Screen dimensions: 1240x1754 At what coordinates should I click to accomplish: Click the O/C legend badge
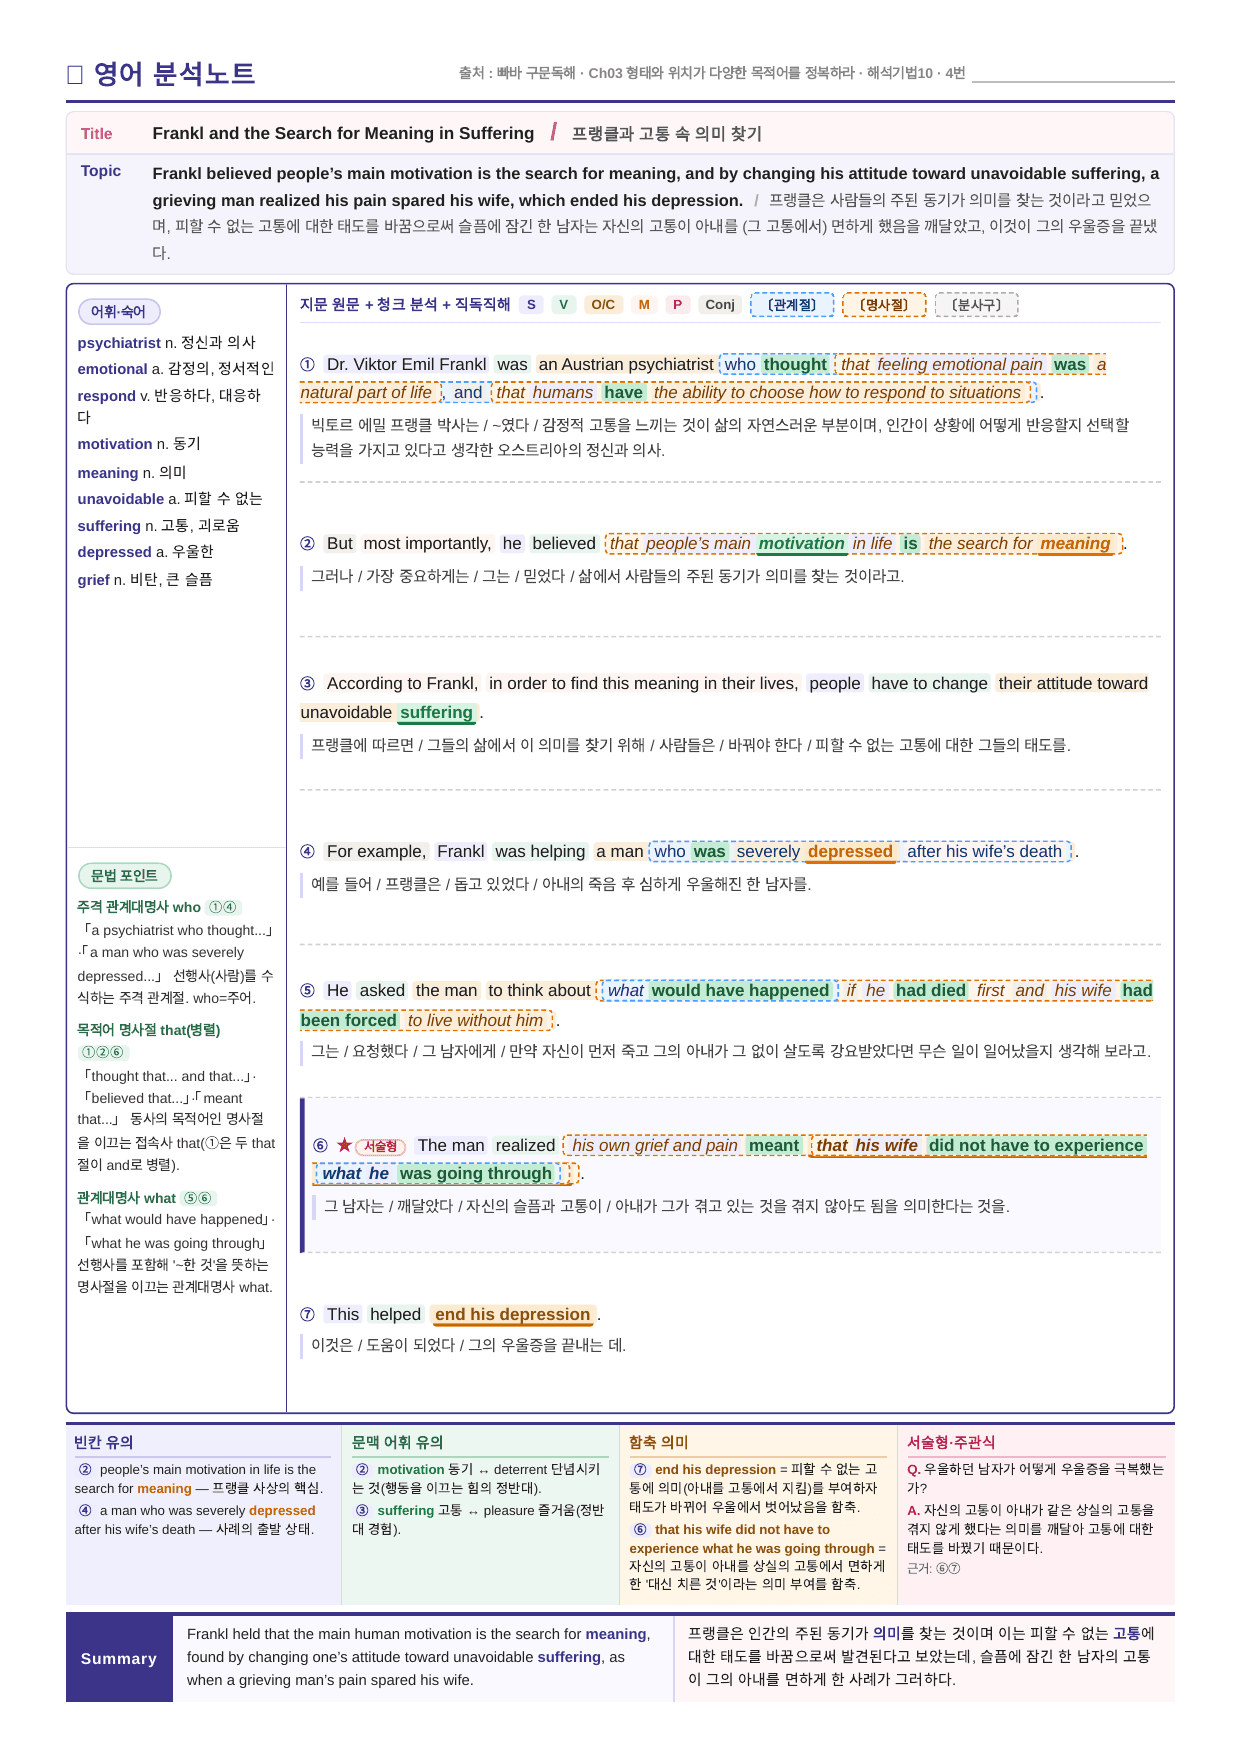point(603,305)
